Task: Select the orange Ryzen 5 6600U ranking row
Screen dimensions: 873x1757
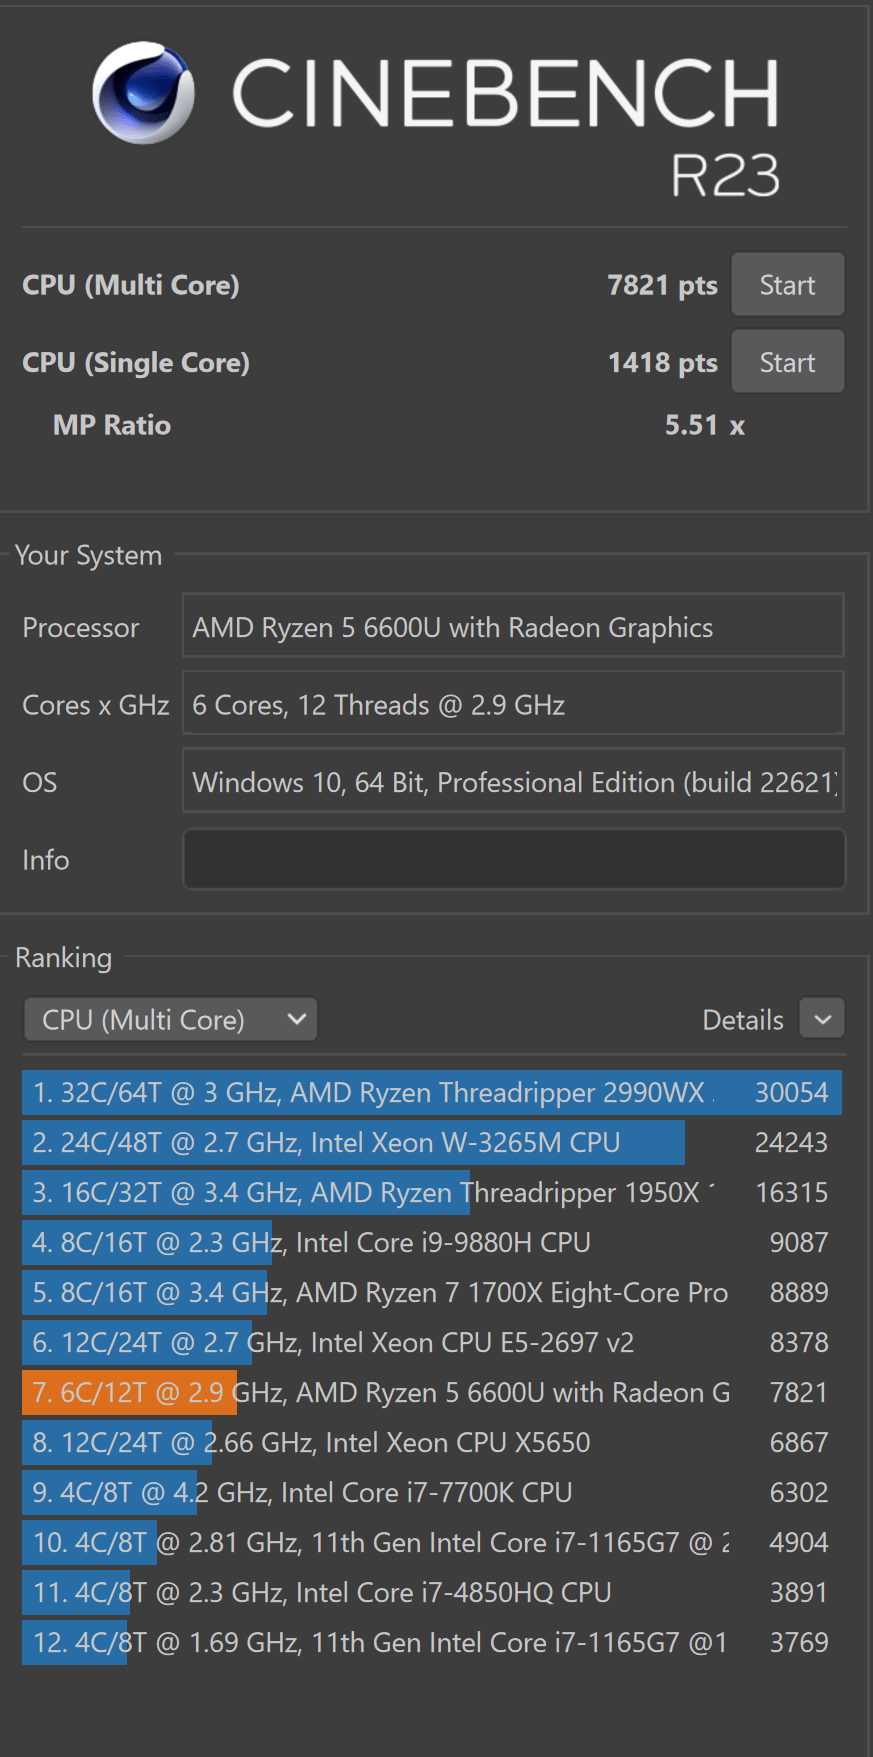Action: 431,1392
